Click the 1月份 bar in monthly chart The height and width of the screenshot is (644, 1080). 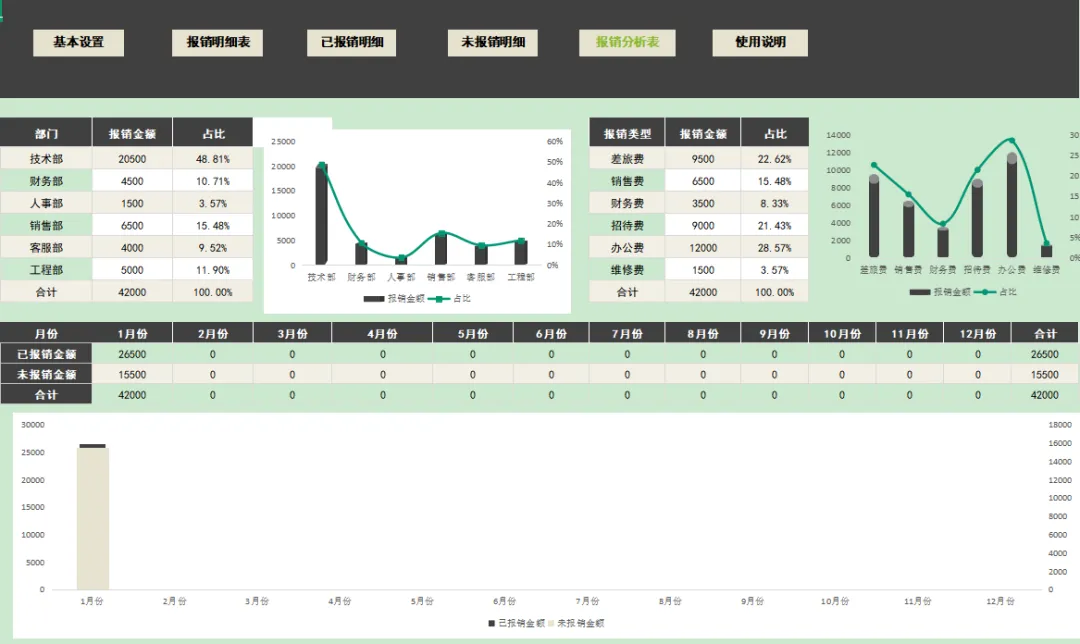click(93, 517)
